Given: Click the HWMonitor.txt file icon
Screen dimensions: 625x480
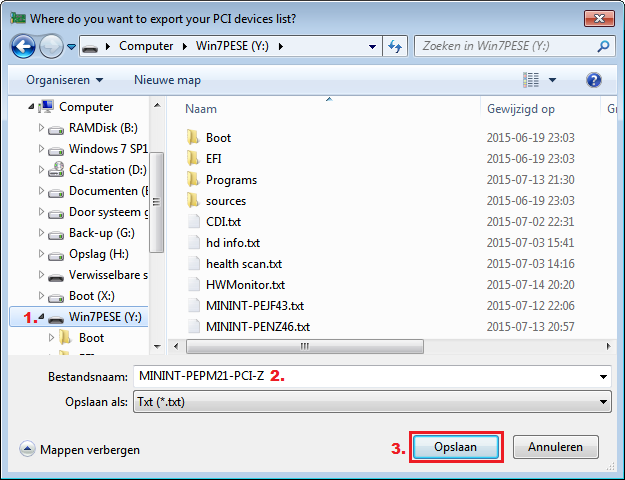Looking at the screenshot, I should click(194, 285).
